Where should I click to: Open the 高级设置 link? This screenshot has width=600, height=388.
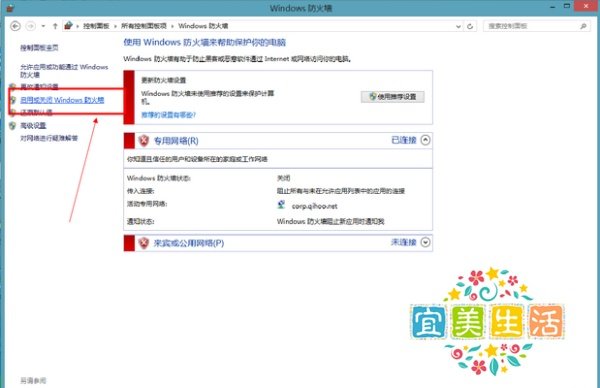coord(33,126)
